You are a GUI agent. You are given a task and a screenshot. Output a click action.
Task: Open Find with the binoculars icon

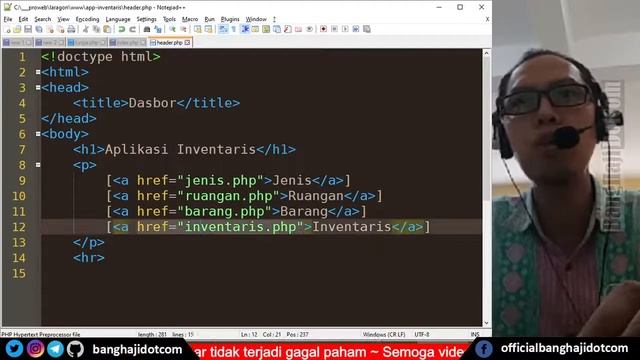click(x=147, y=29)
